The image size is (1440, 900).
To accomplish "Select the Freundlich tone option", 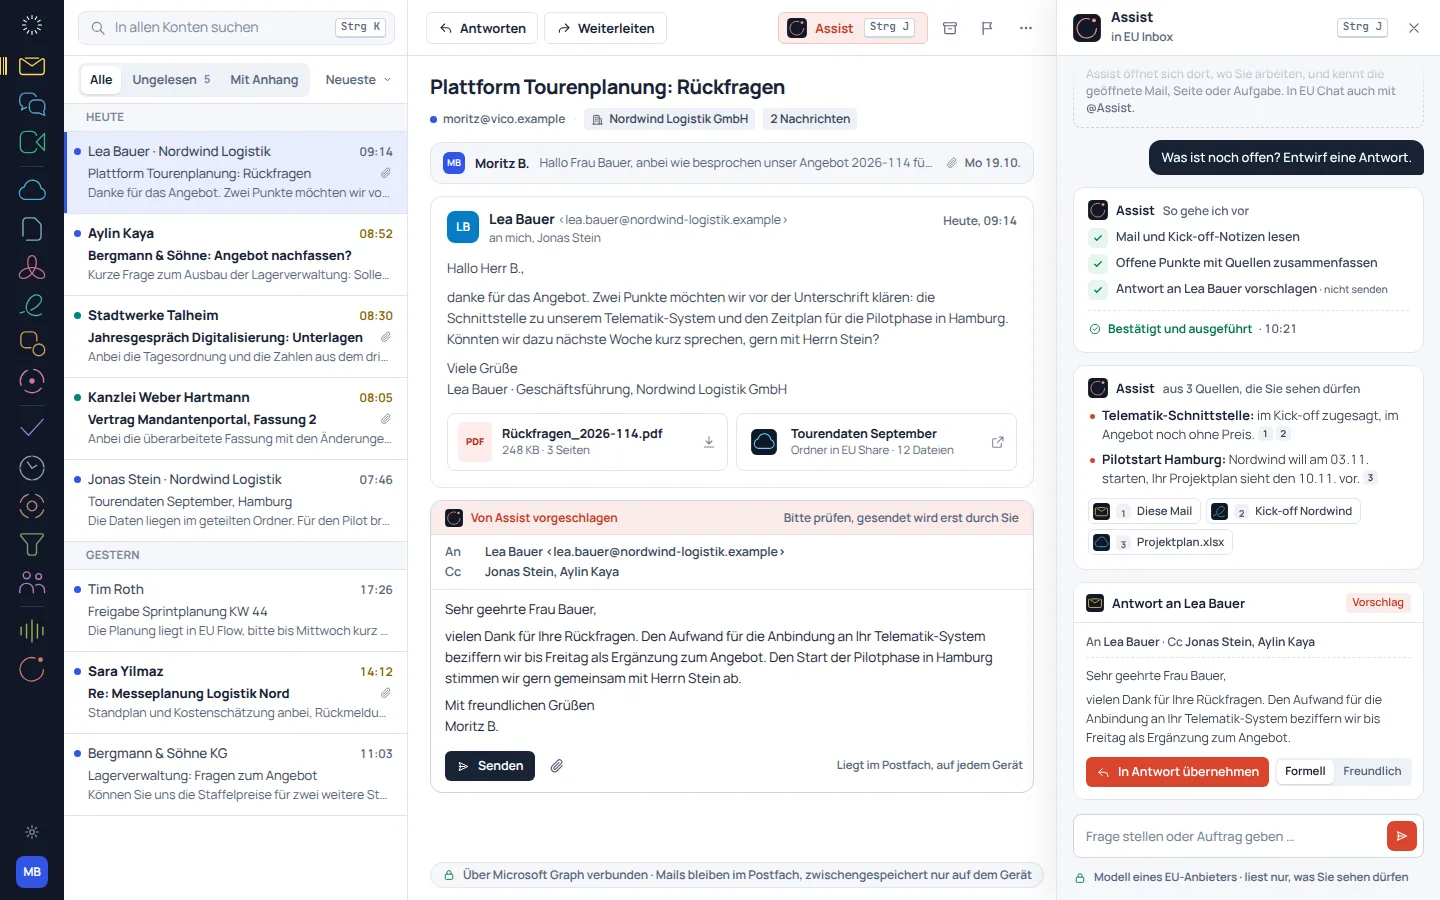I will tap(1372, 771).
